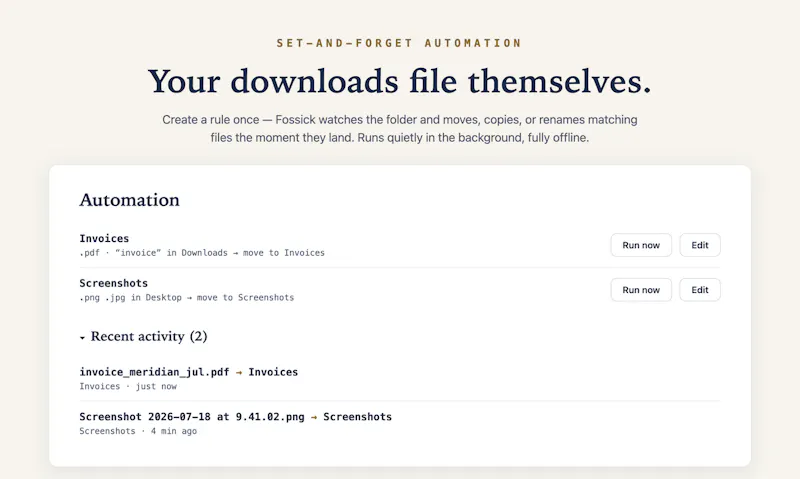Viewport: 800px width, 479px height.
Task: Click the Automation panel heading
Action: 130,200
